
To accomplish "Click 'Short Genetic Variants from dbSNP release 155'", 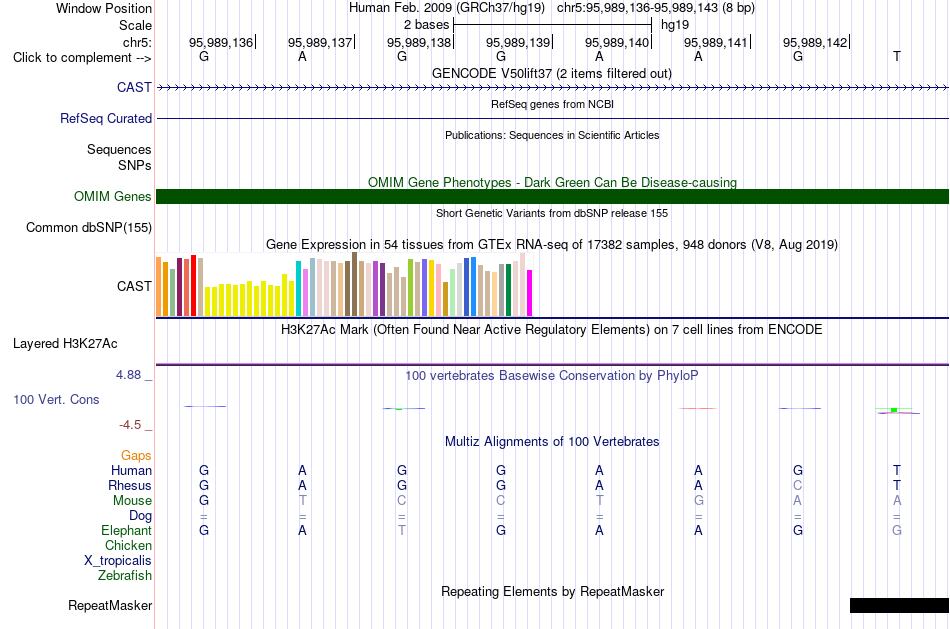I will pos(552,213).
